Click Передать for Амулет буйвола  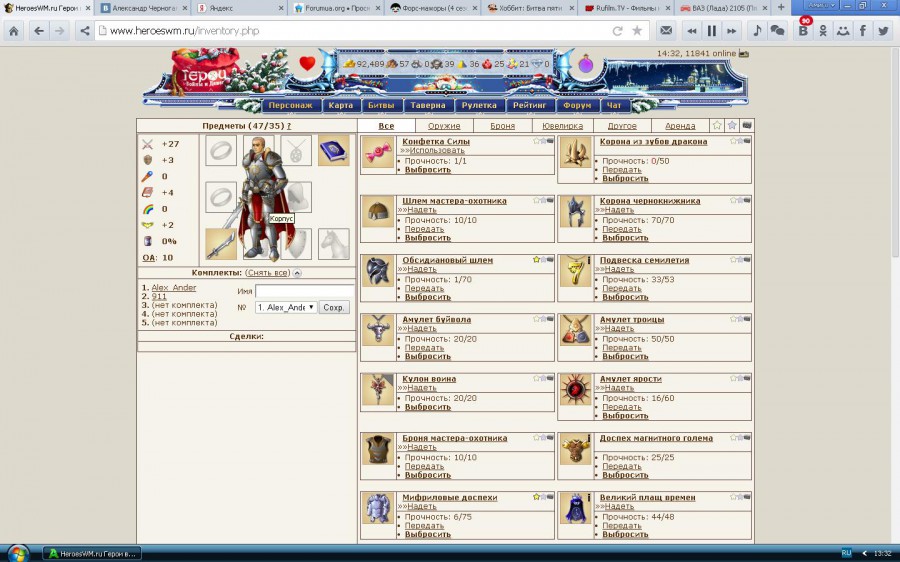[x=424, y=347]
